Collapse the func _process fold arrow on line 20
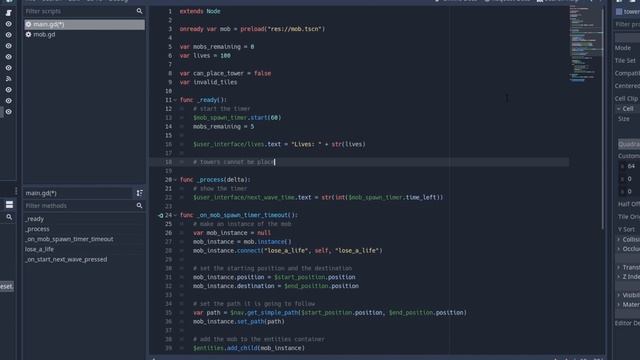Viewport: 640px width, 360px height. [x=175, y=180]
